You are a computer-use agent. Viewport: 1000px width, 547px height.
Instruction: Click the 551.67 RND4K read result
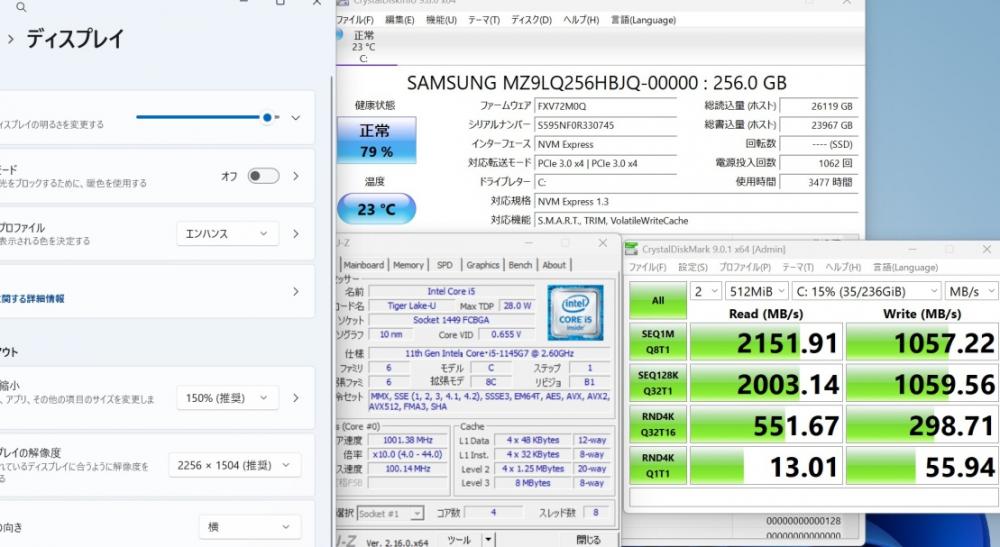point(766,425)
